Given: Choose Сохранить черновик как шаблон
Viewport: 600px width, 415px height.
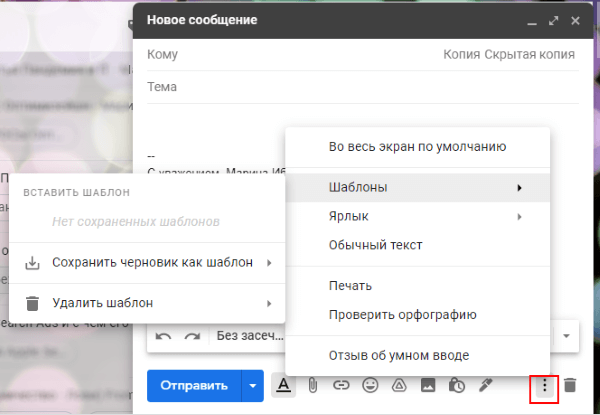Looking at the screenshot, I should (x=147, y=263).
